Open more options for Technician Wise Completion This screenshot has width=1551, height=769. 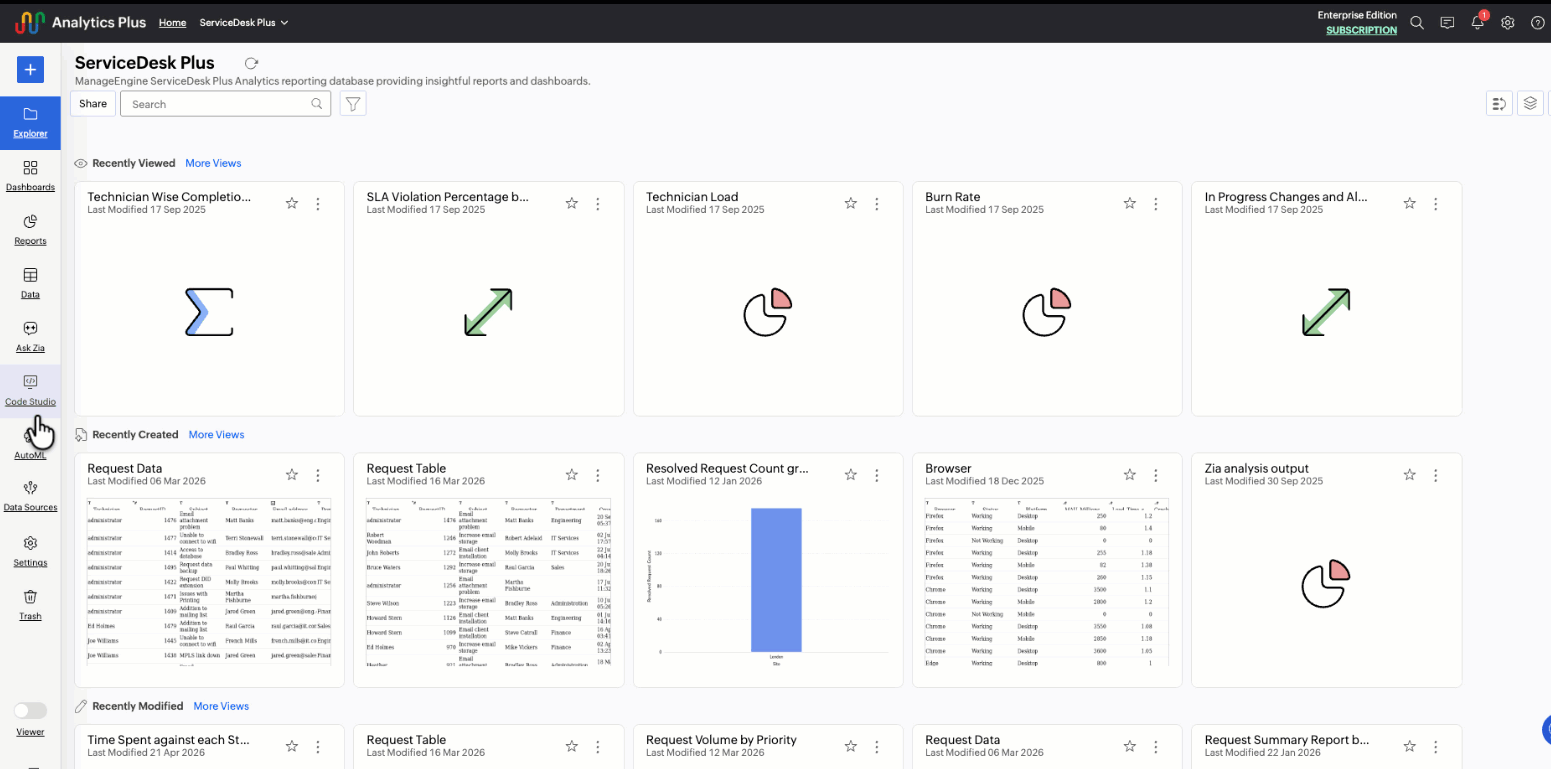coord(318,203)
